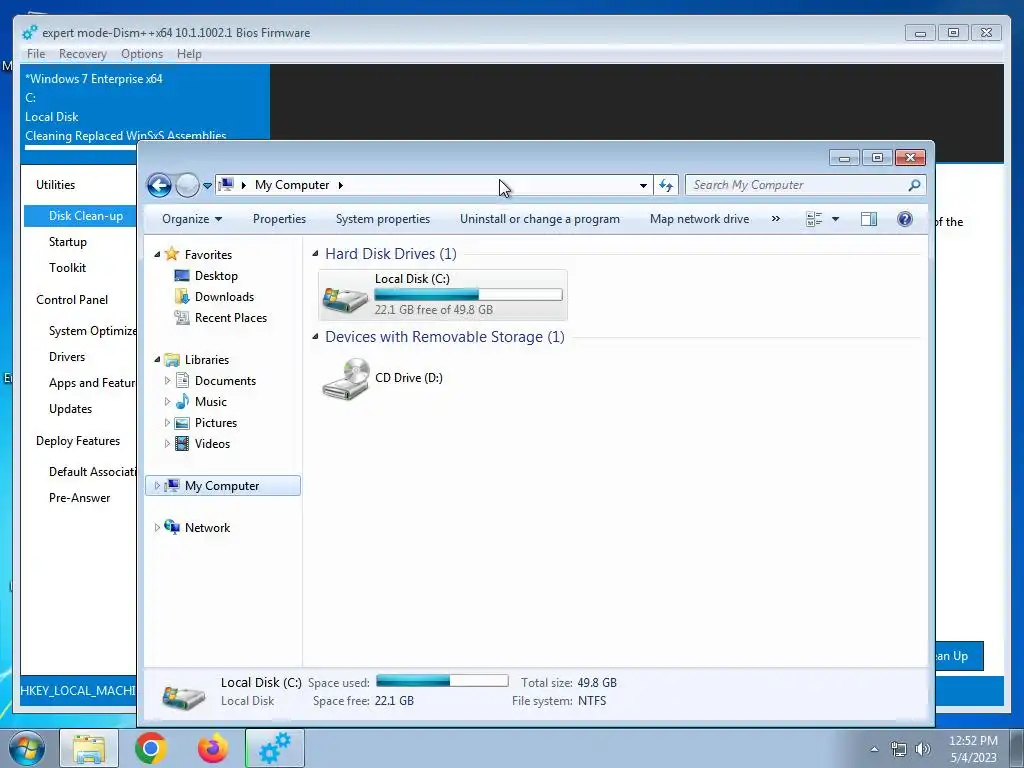This screenshot has height=768, width=1024.
Task: Select Pre-Answer in Dism++ sidebar
Action: (x=80, y=498)
